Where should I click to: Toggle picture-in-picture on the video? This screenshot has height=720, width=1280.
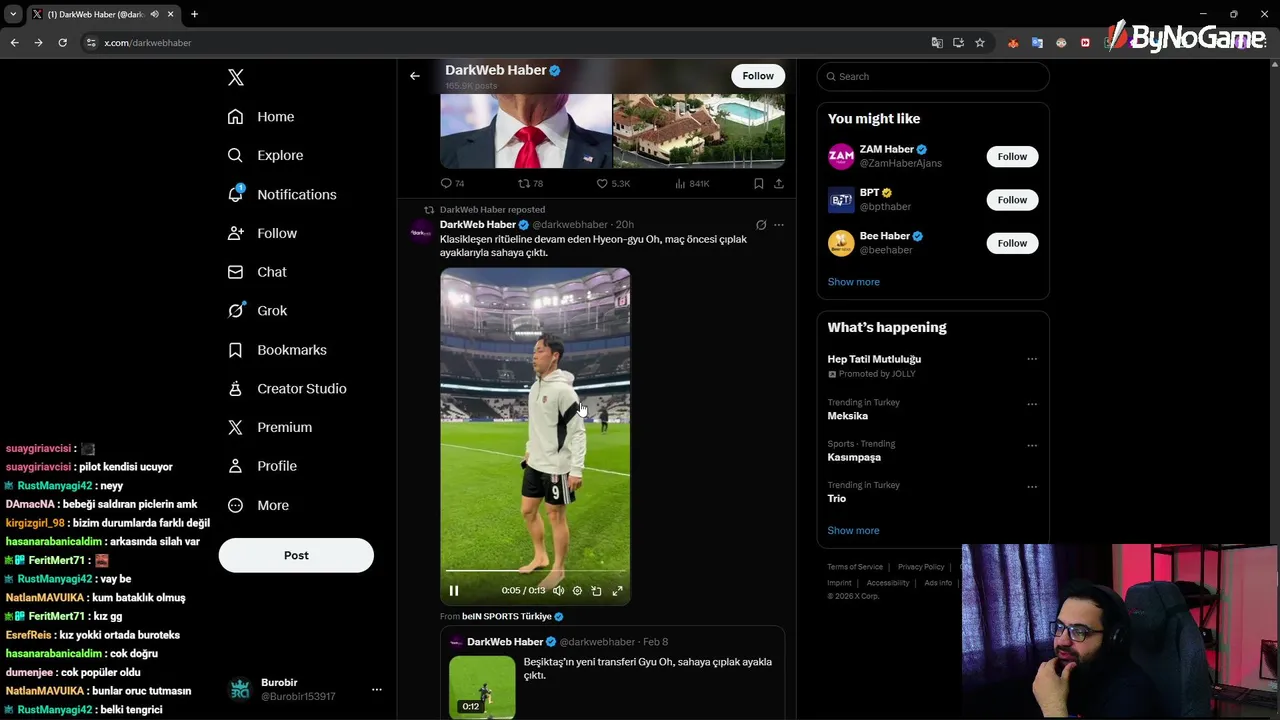coord(597,591)
